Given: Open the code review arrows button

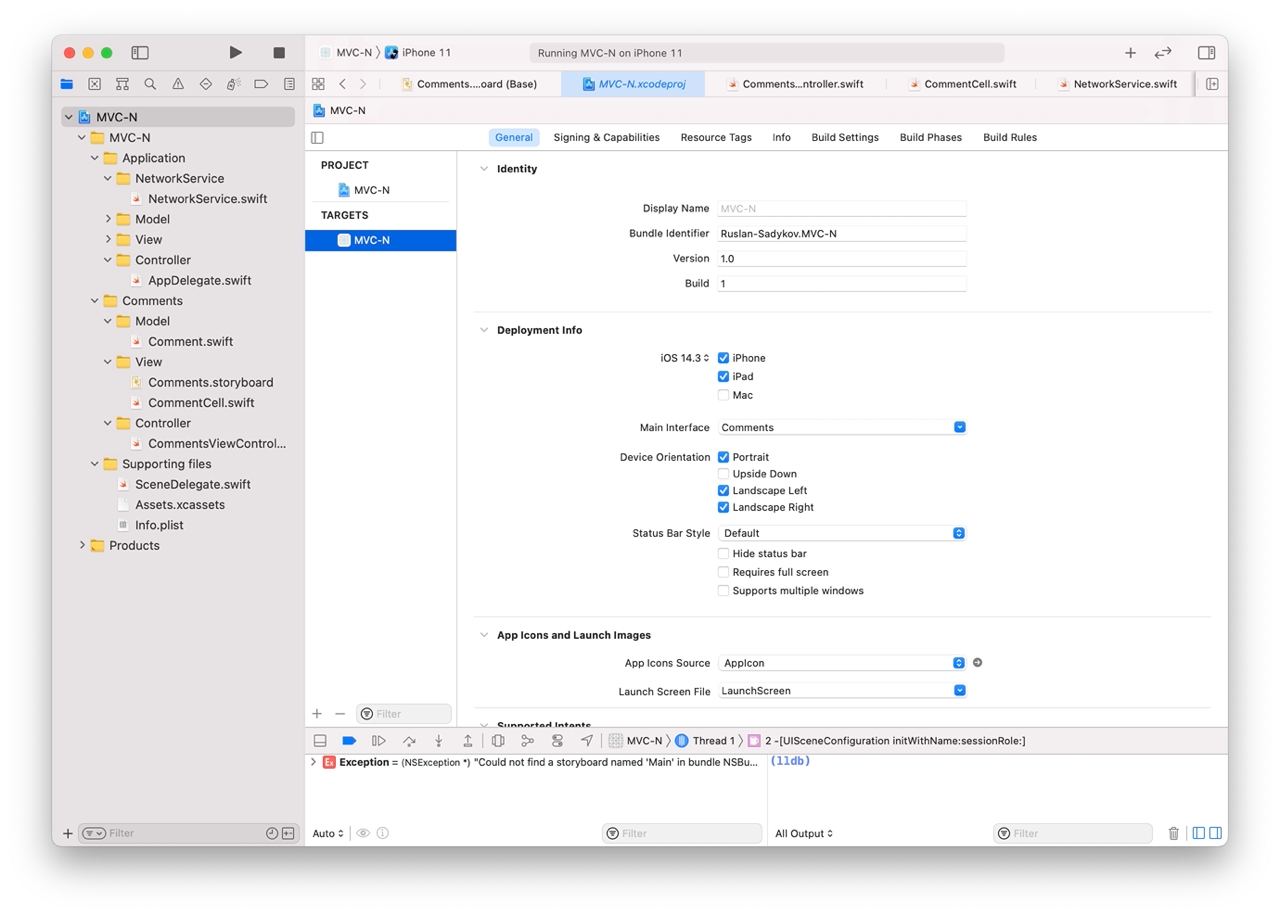Looking at the screenshot, I should click(1163, 52).
